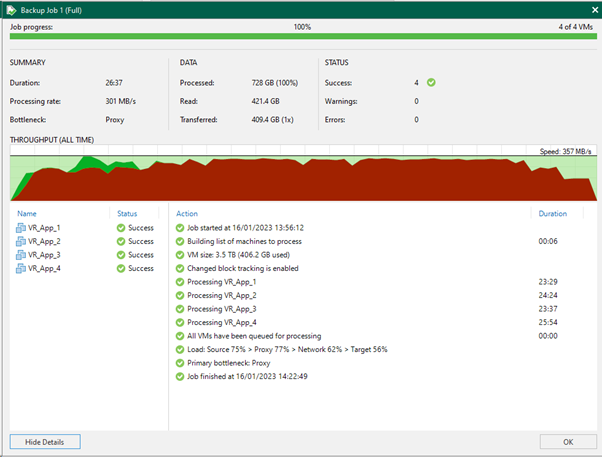Select the Load Source Proxy Network Target entry

point(287,350)
